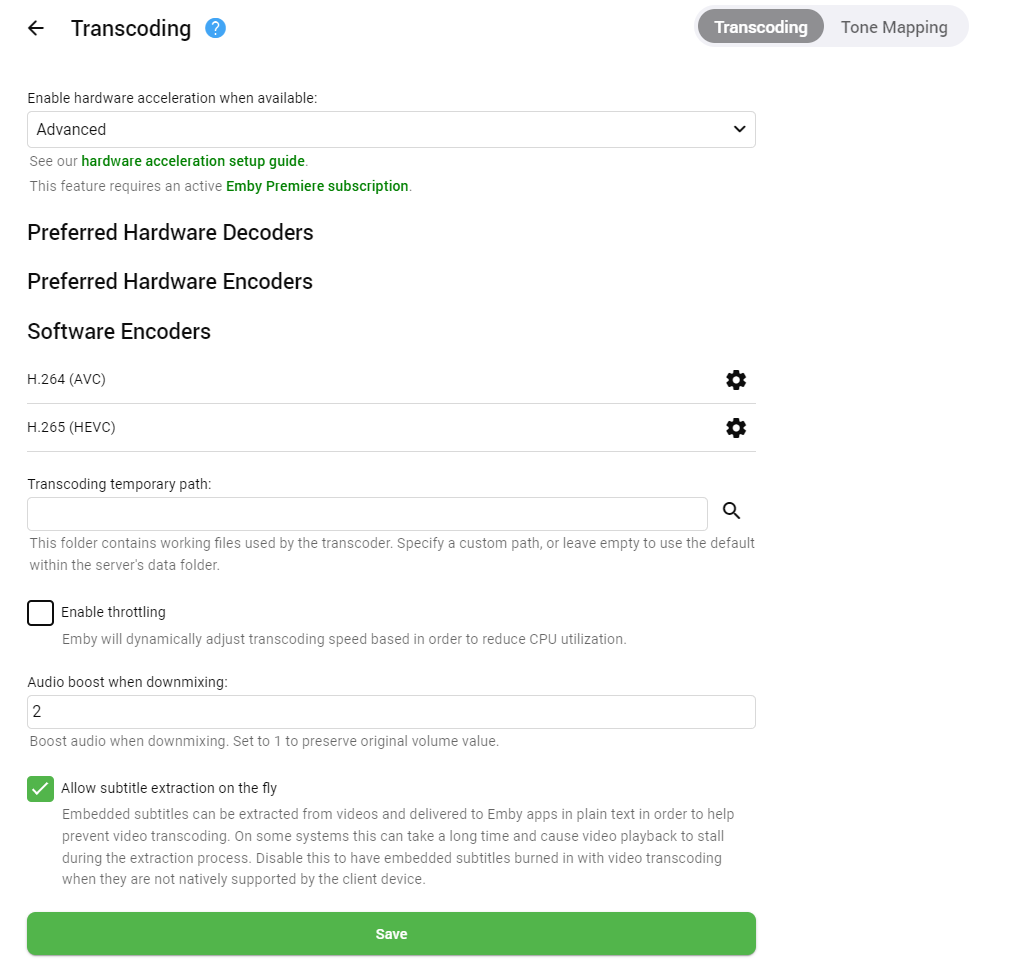Follow the Emby Premiere subscription link

click(x=317, y=186)
